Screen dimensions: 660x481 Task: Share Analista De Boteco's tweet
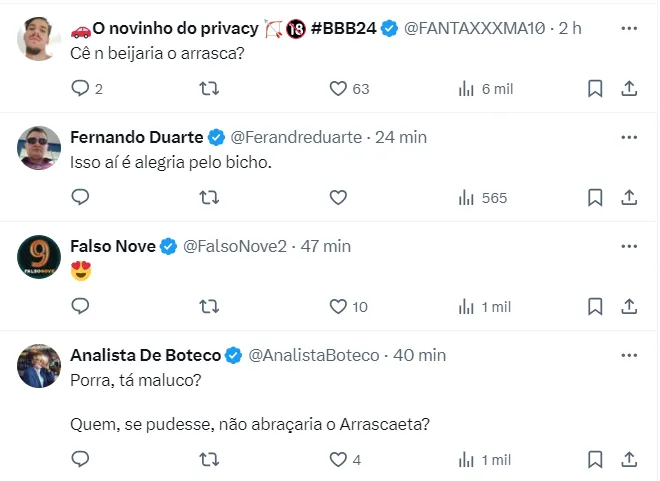(x=629, y=460)
